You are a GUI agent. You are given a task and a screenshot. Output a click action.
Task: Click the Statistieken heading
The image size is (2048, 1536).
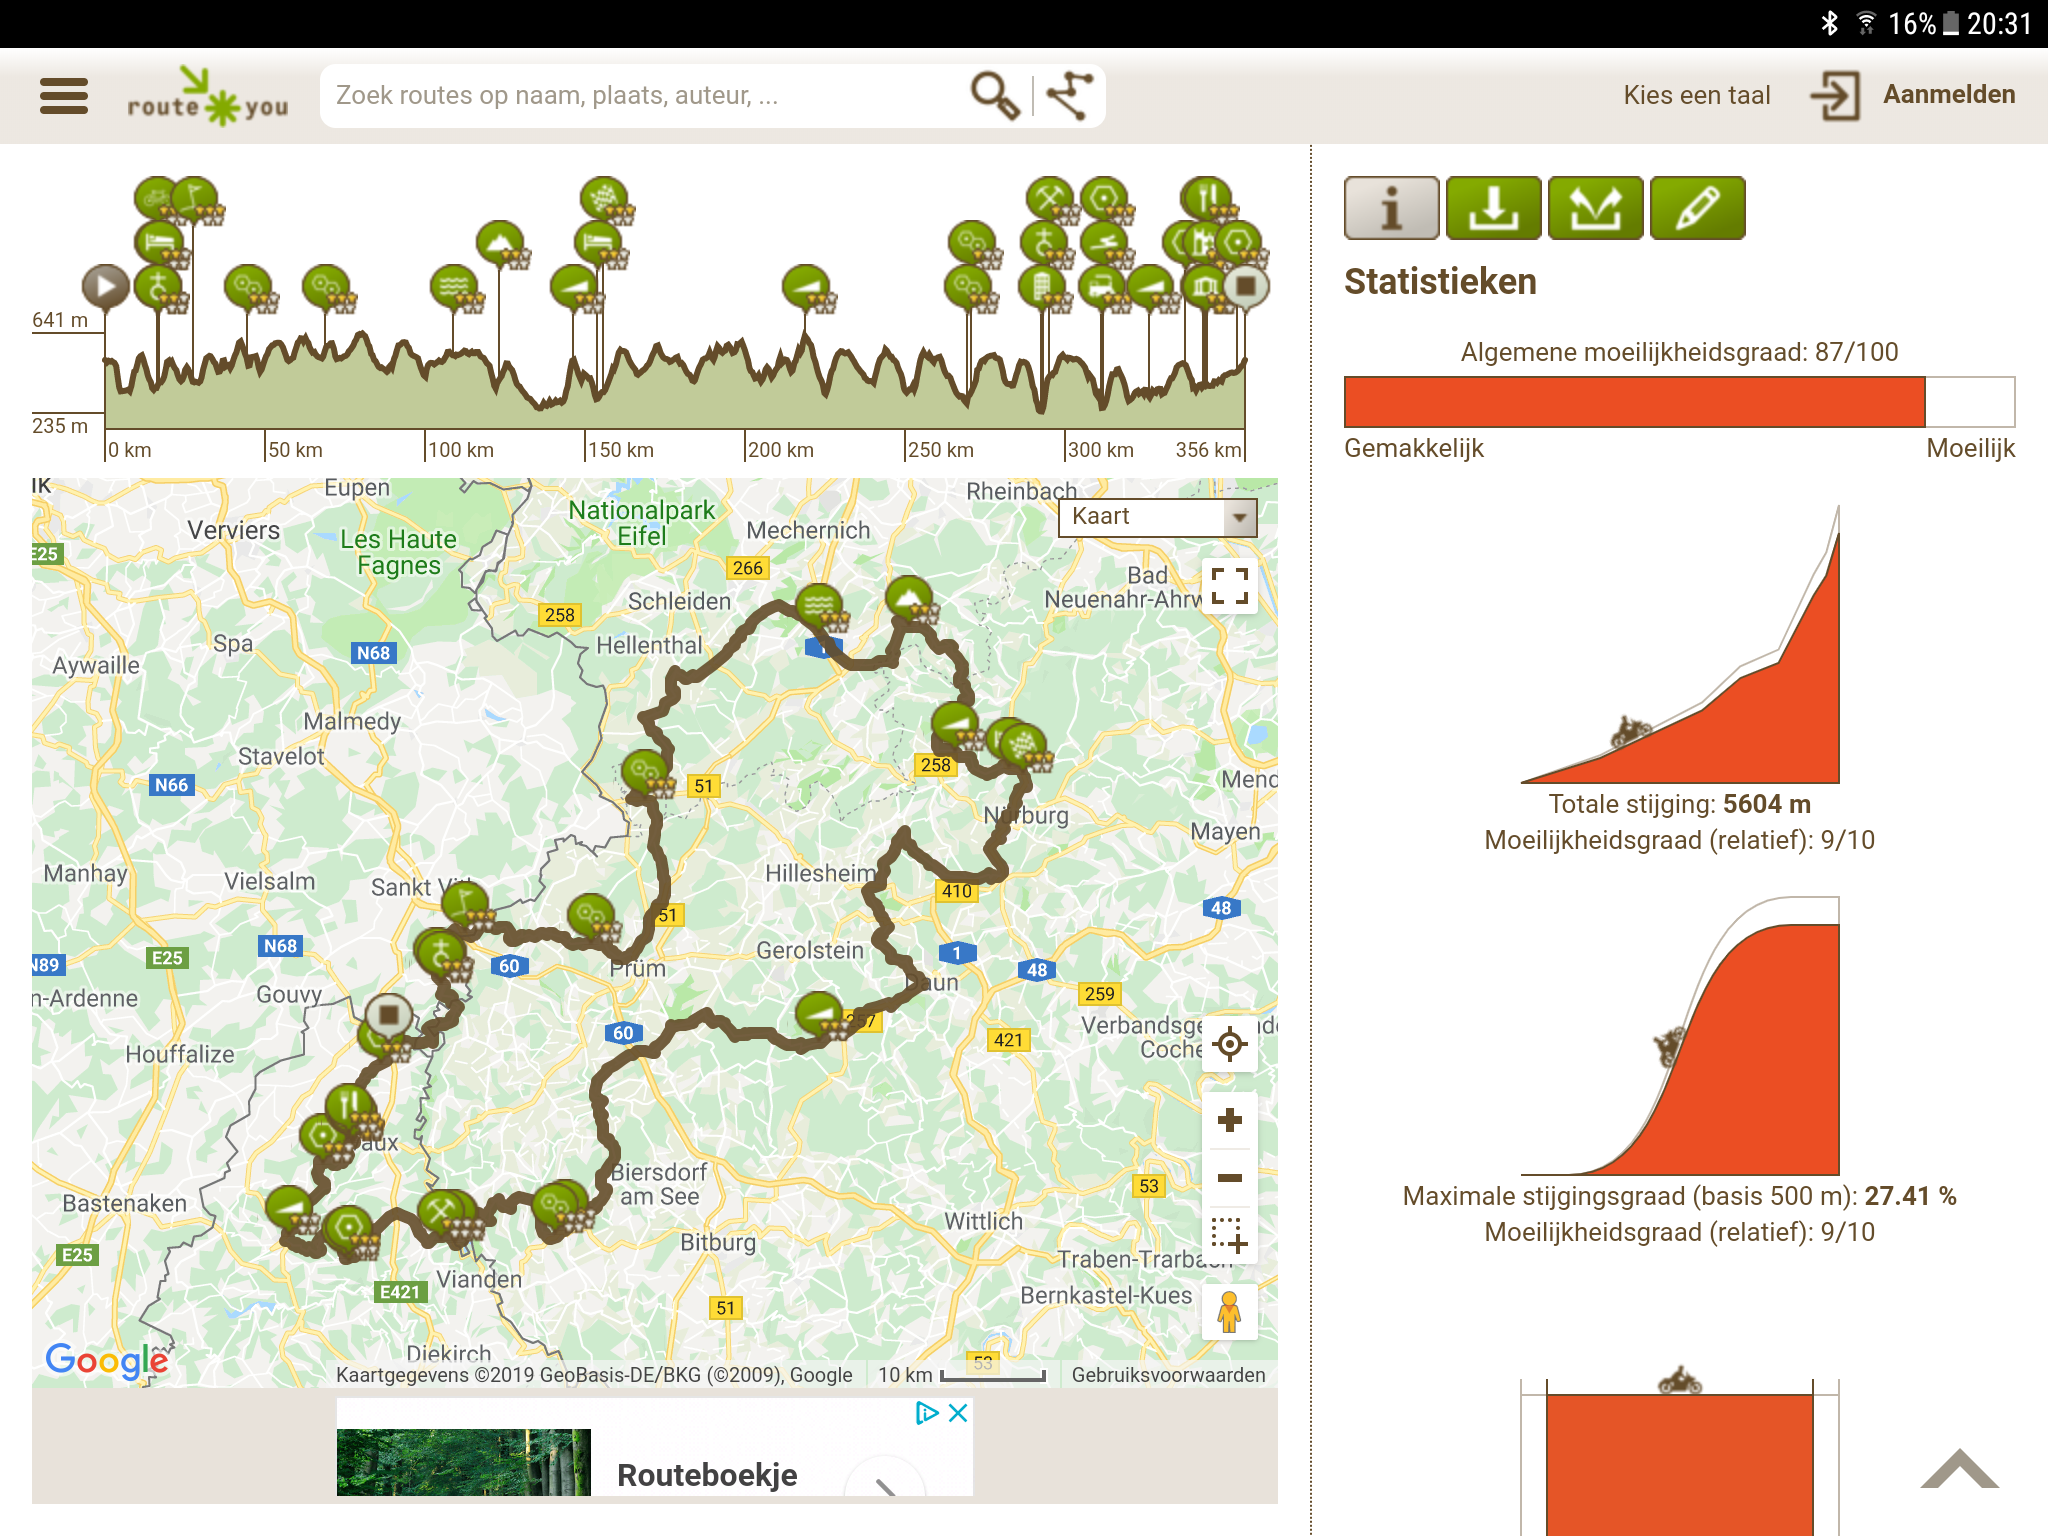1440,282
